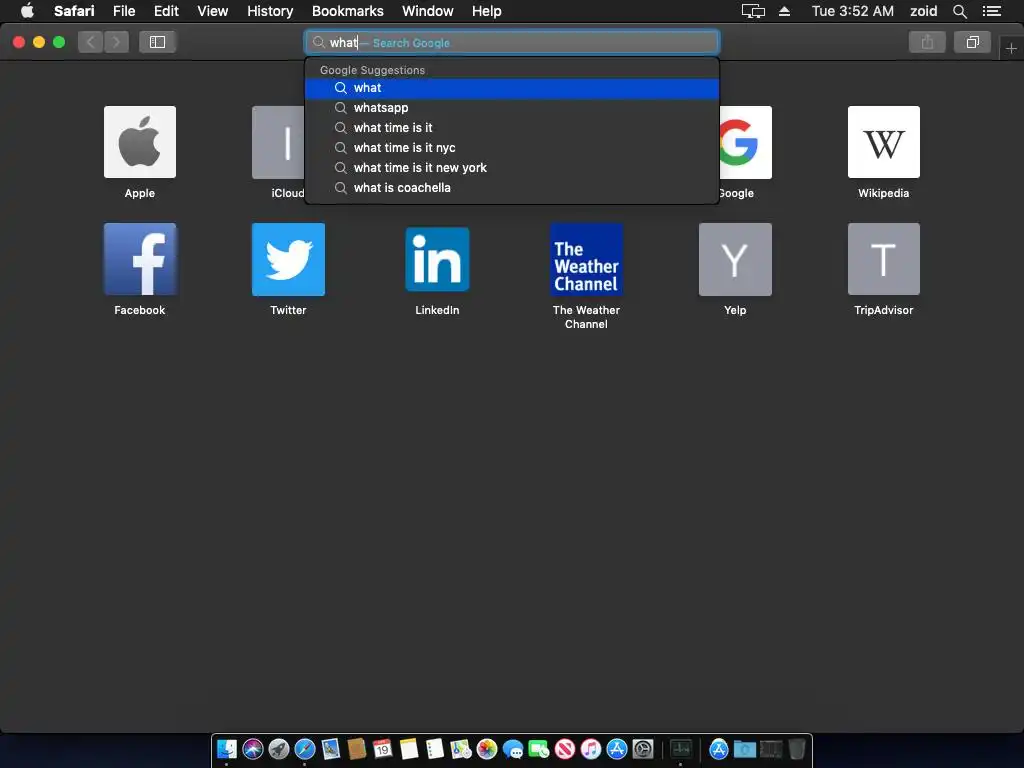Launch Siri from the Dock
Image resolution: width=1024 pixels, height=768 pixels.
click(253, 748)
